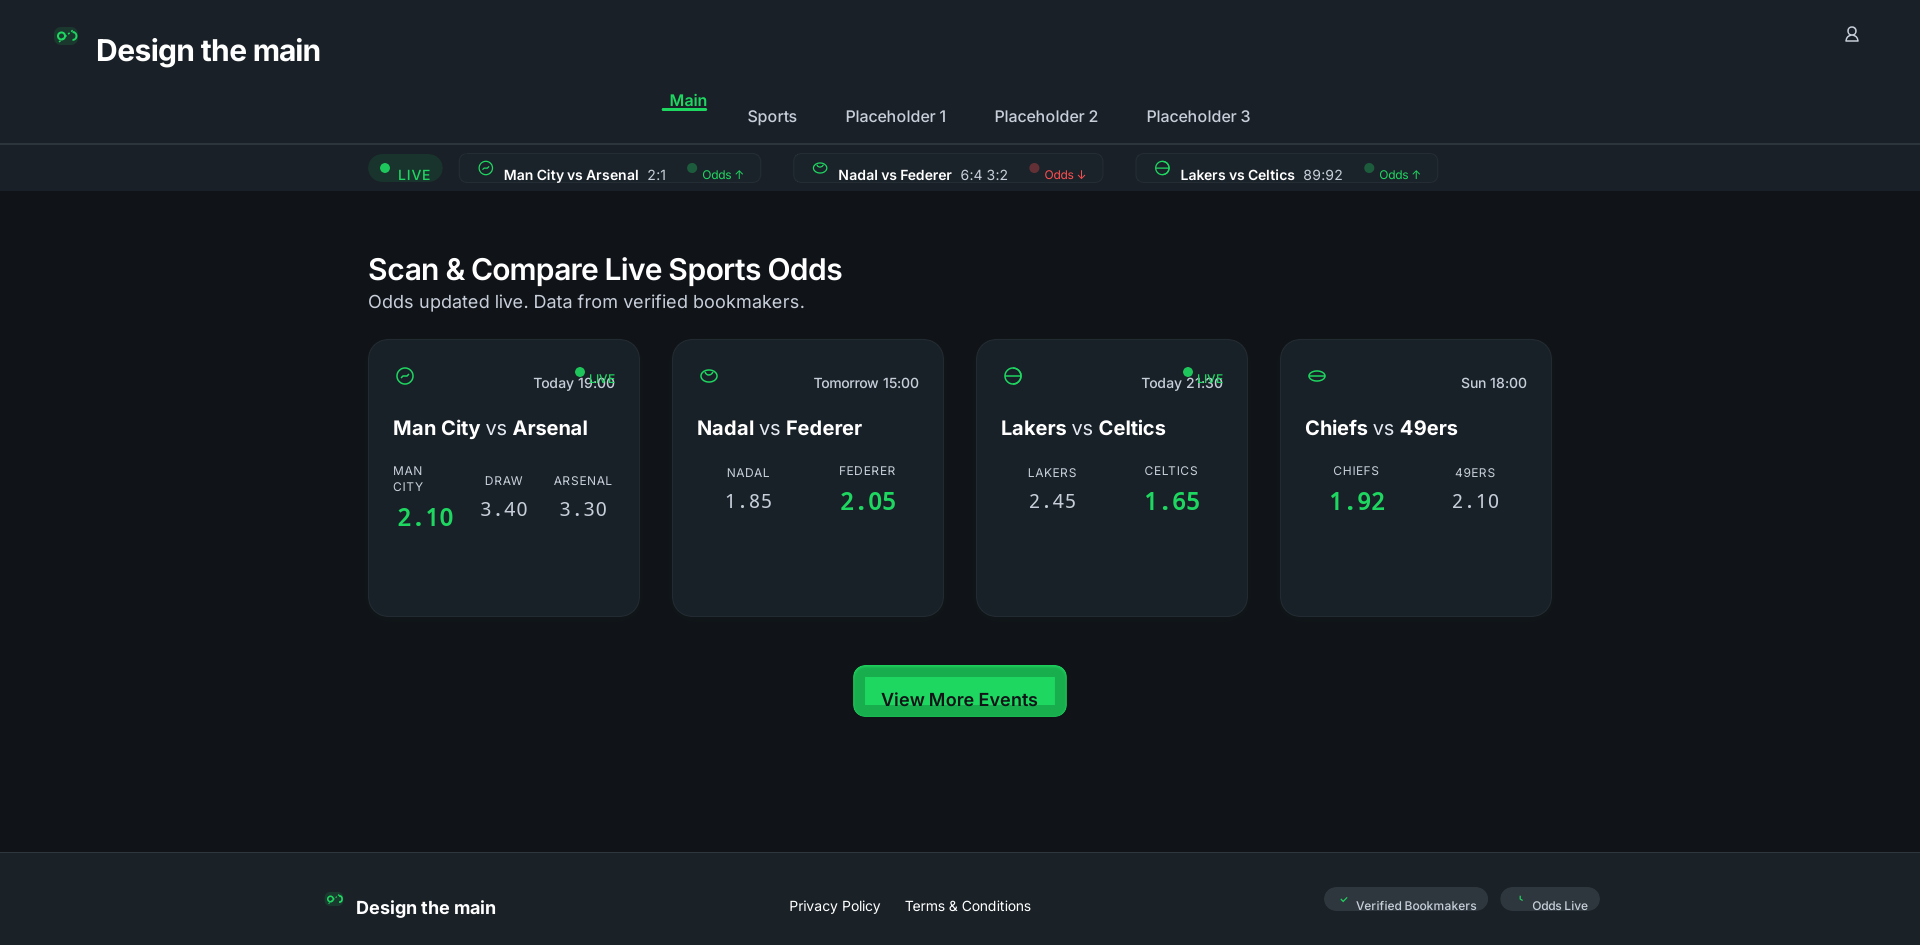Select Federer odds 2.05
Screen dimensions: 1920x945
[867, 501]
